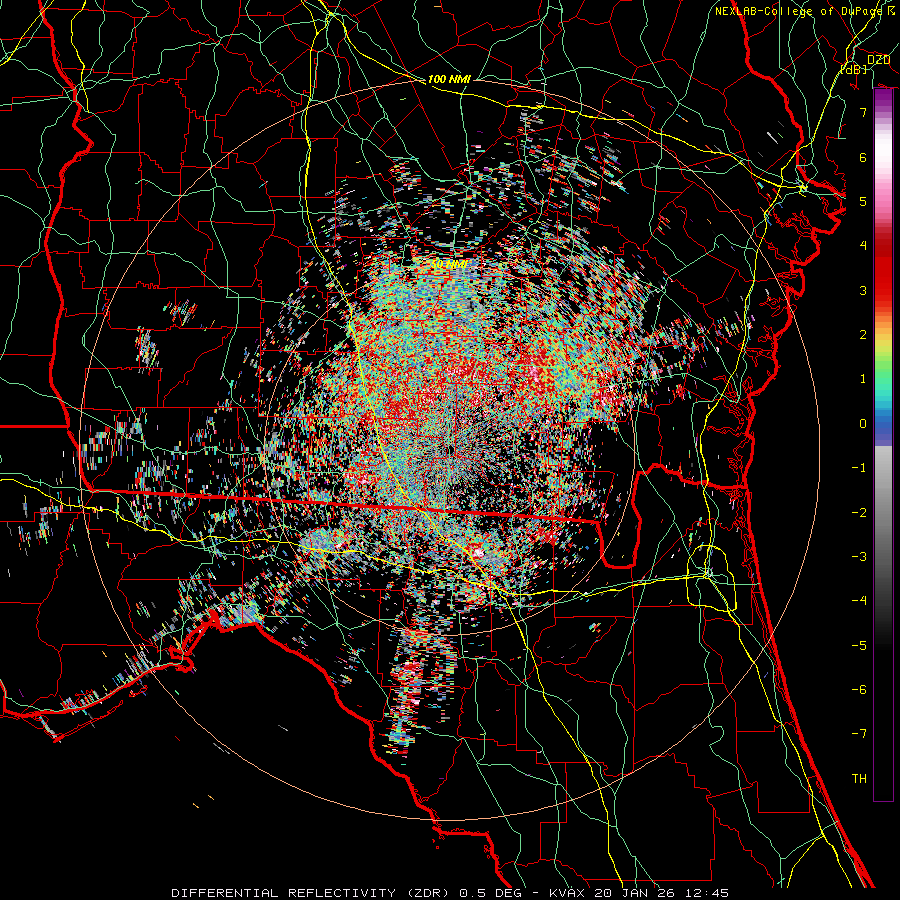
Task: Click the '4' scale value
Action: 863,246
